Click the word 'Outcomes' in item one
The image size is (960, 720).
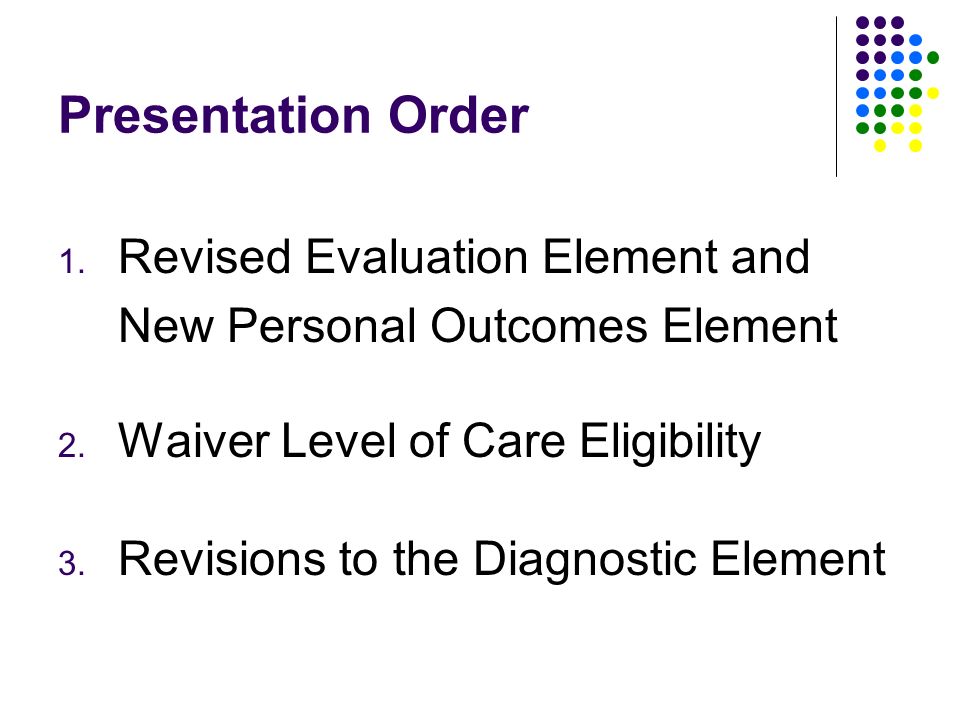click(539, 326)
